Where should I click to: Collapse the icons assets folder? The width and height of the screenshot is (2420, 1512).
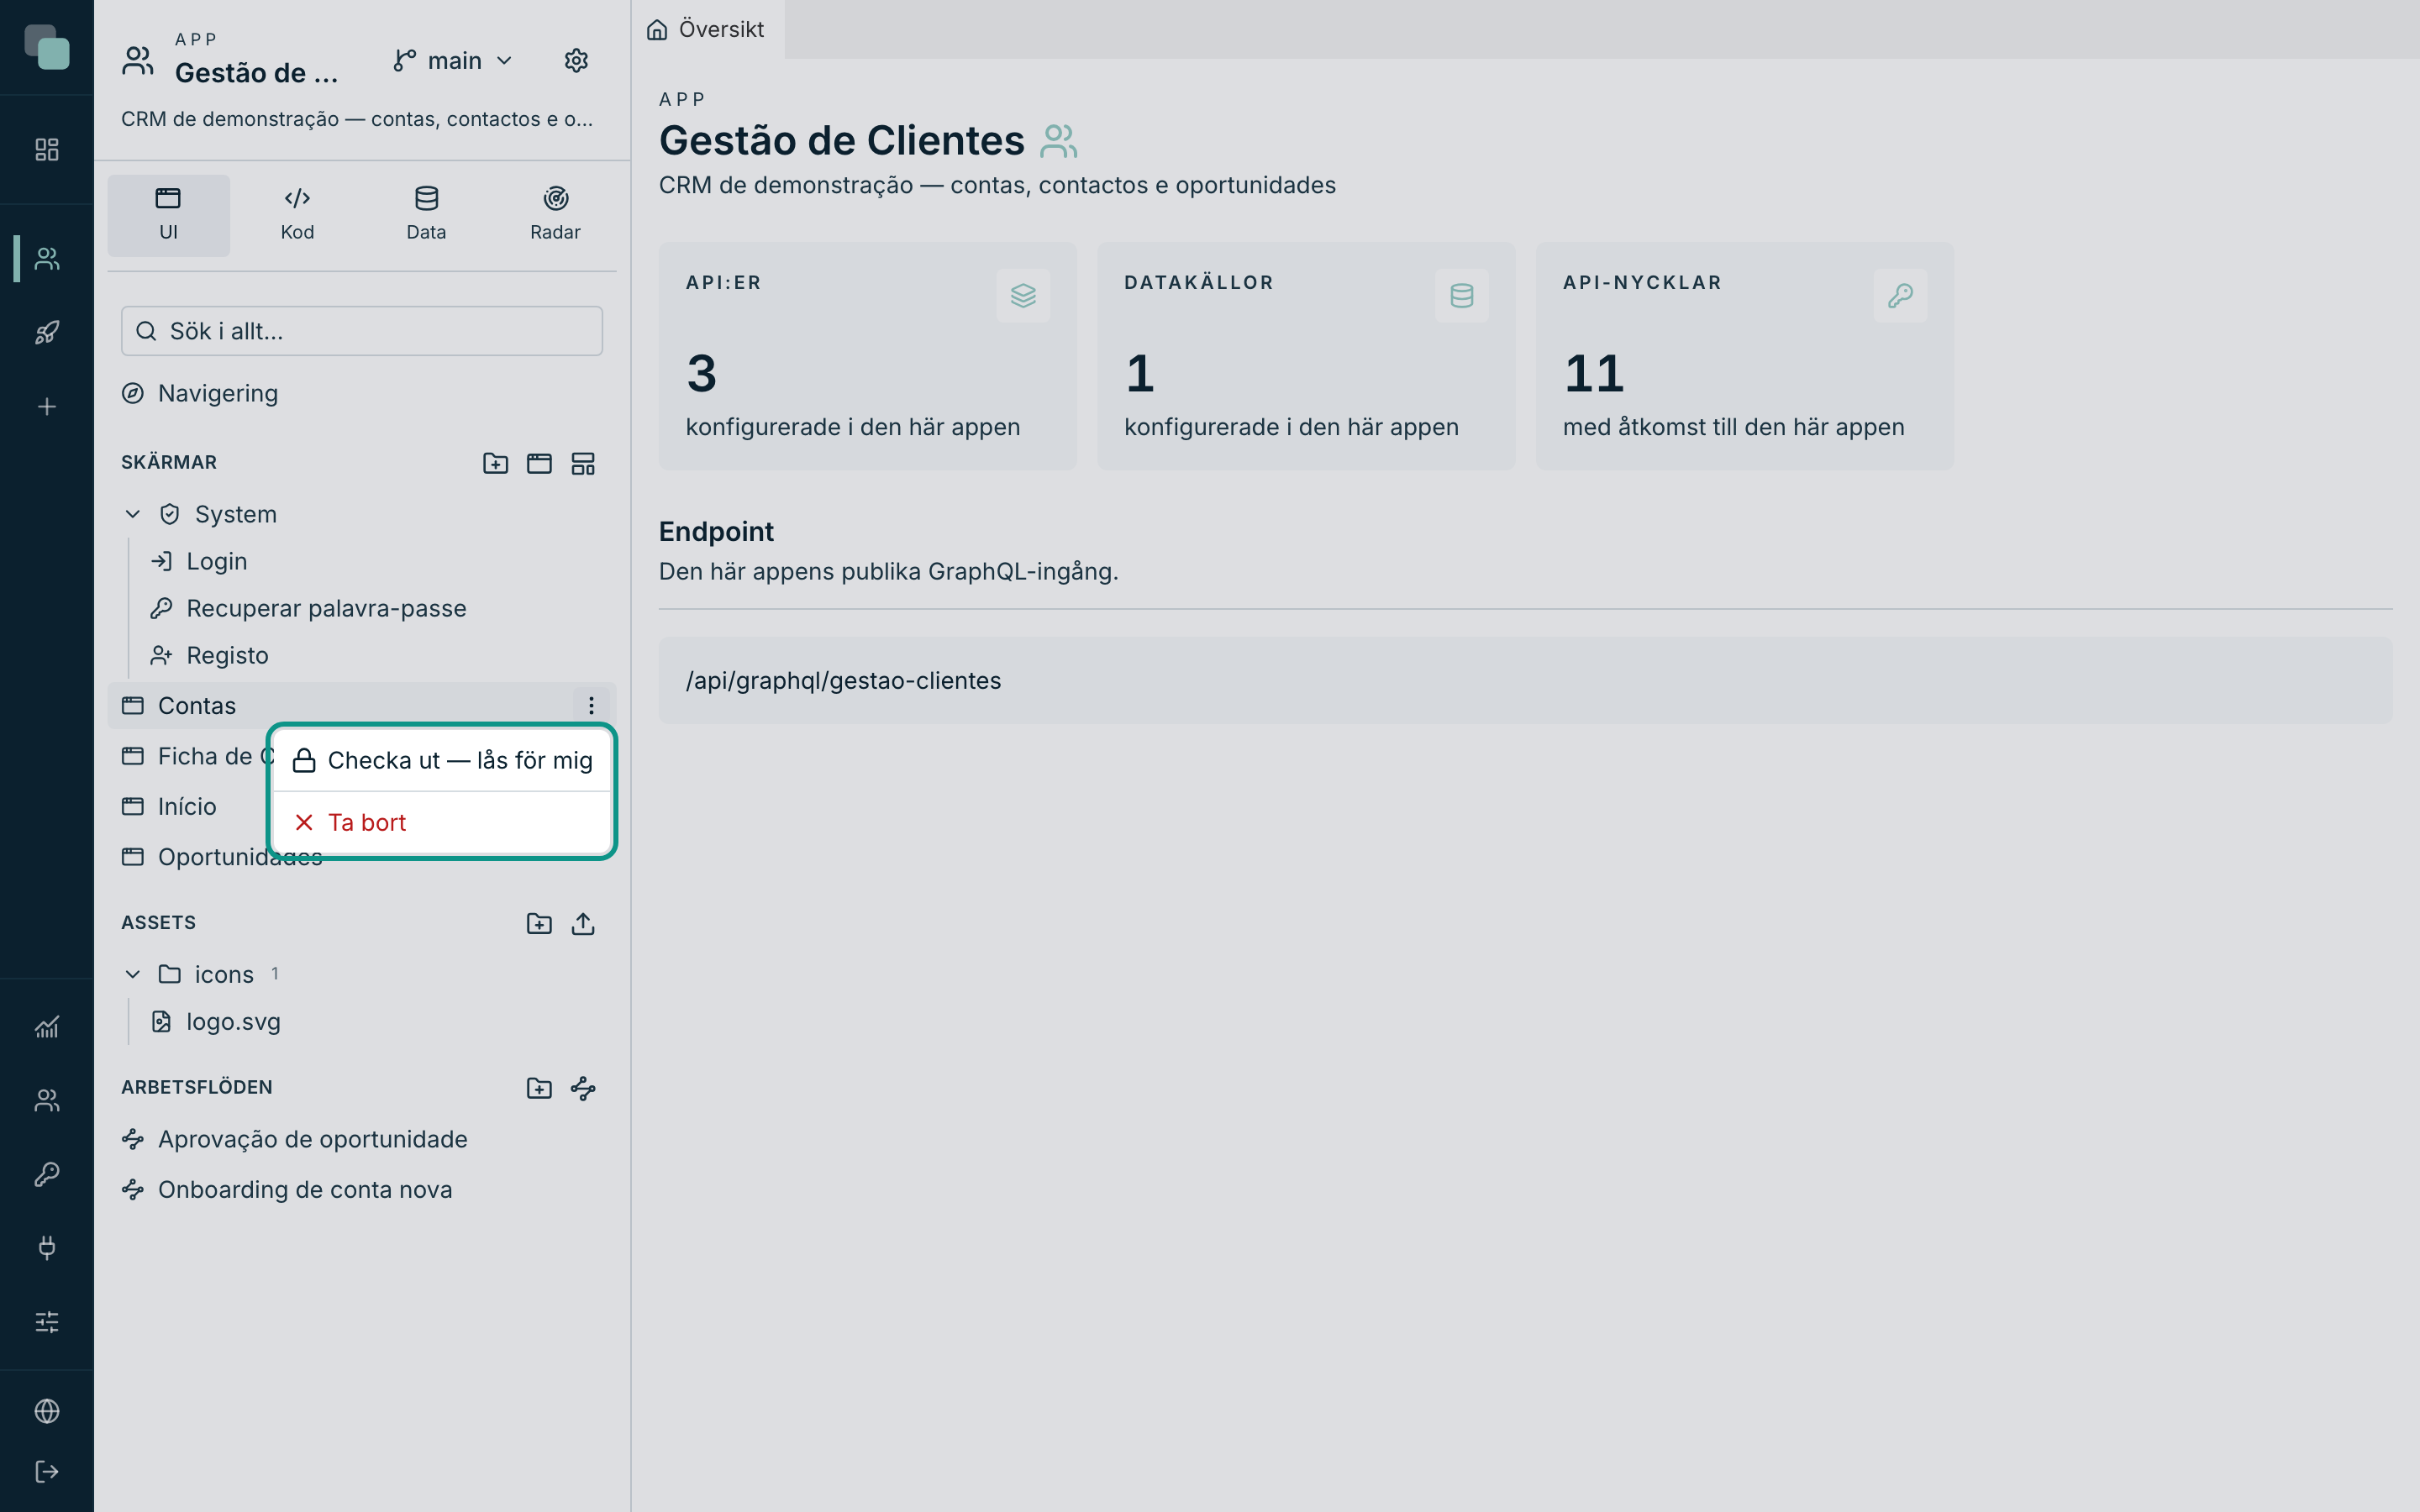(132, 974)
